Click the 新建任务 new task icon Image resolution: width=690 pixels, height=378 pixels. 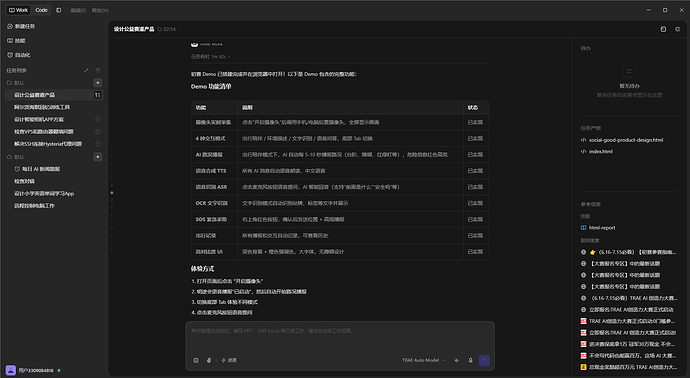click(10, 26)
